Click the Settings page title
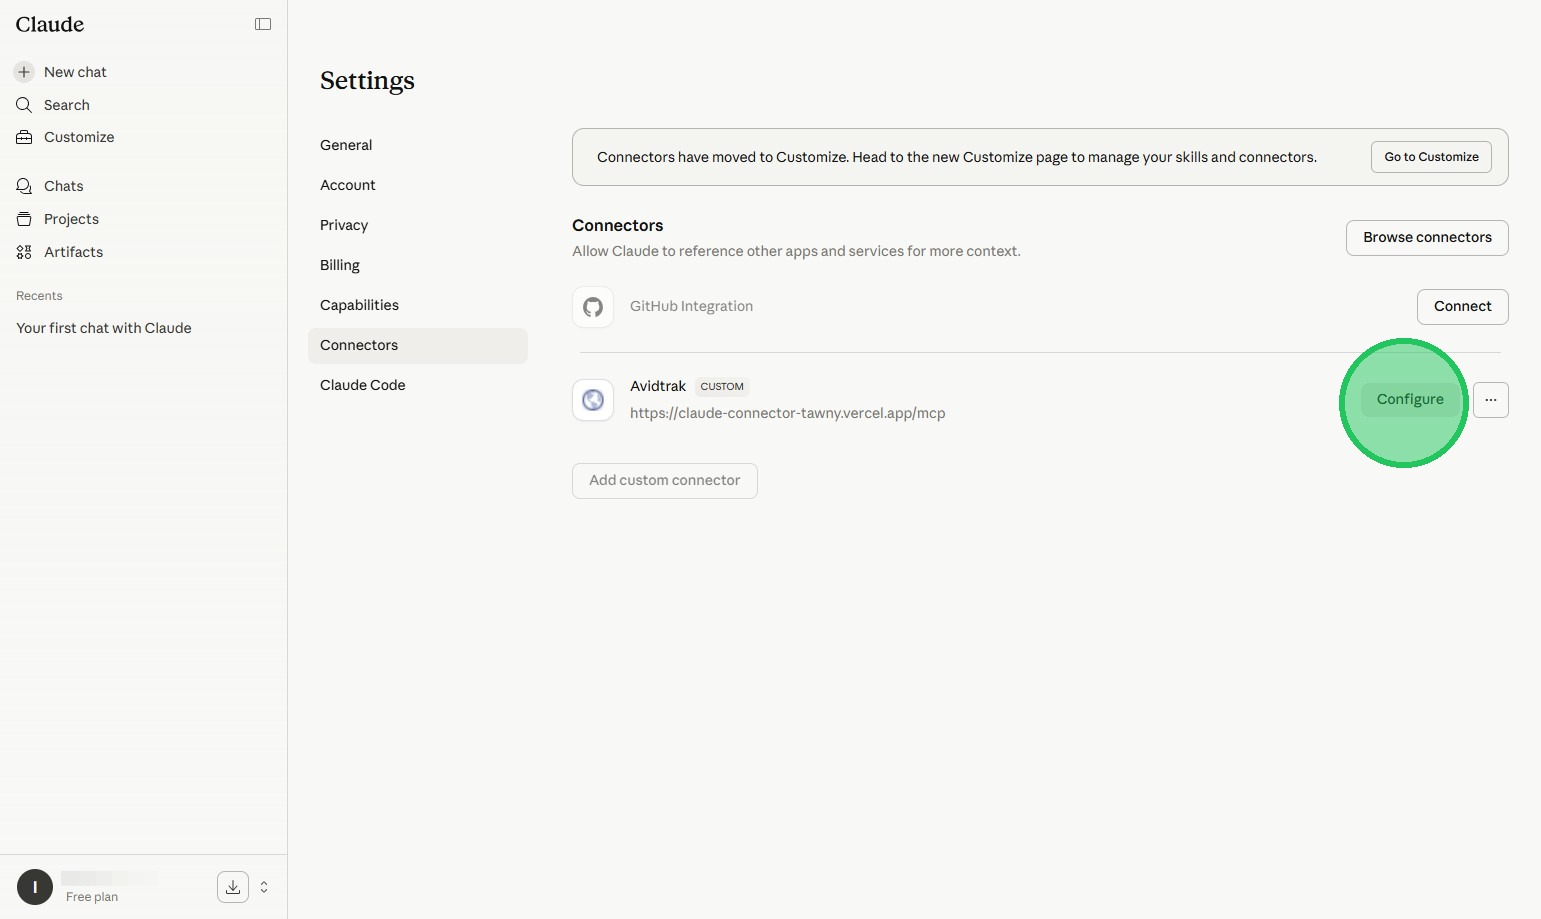 click(x=367, y=81)
